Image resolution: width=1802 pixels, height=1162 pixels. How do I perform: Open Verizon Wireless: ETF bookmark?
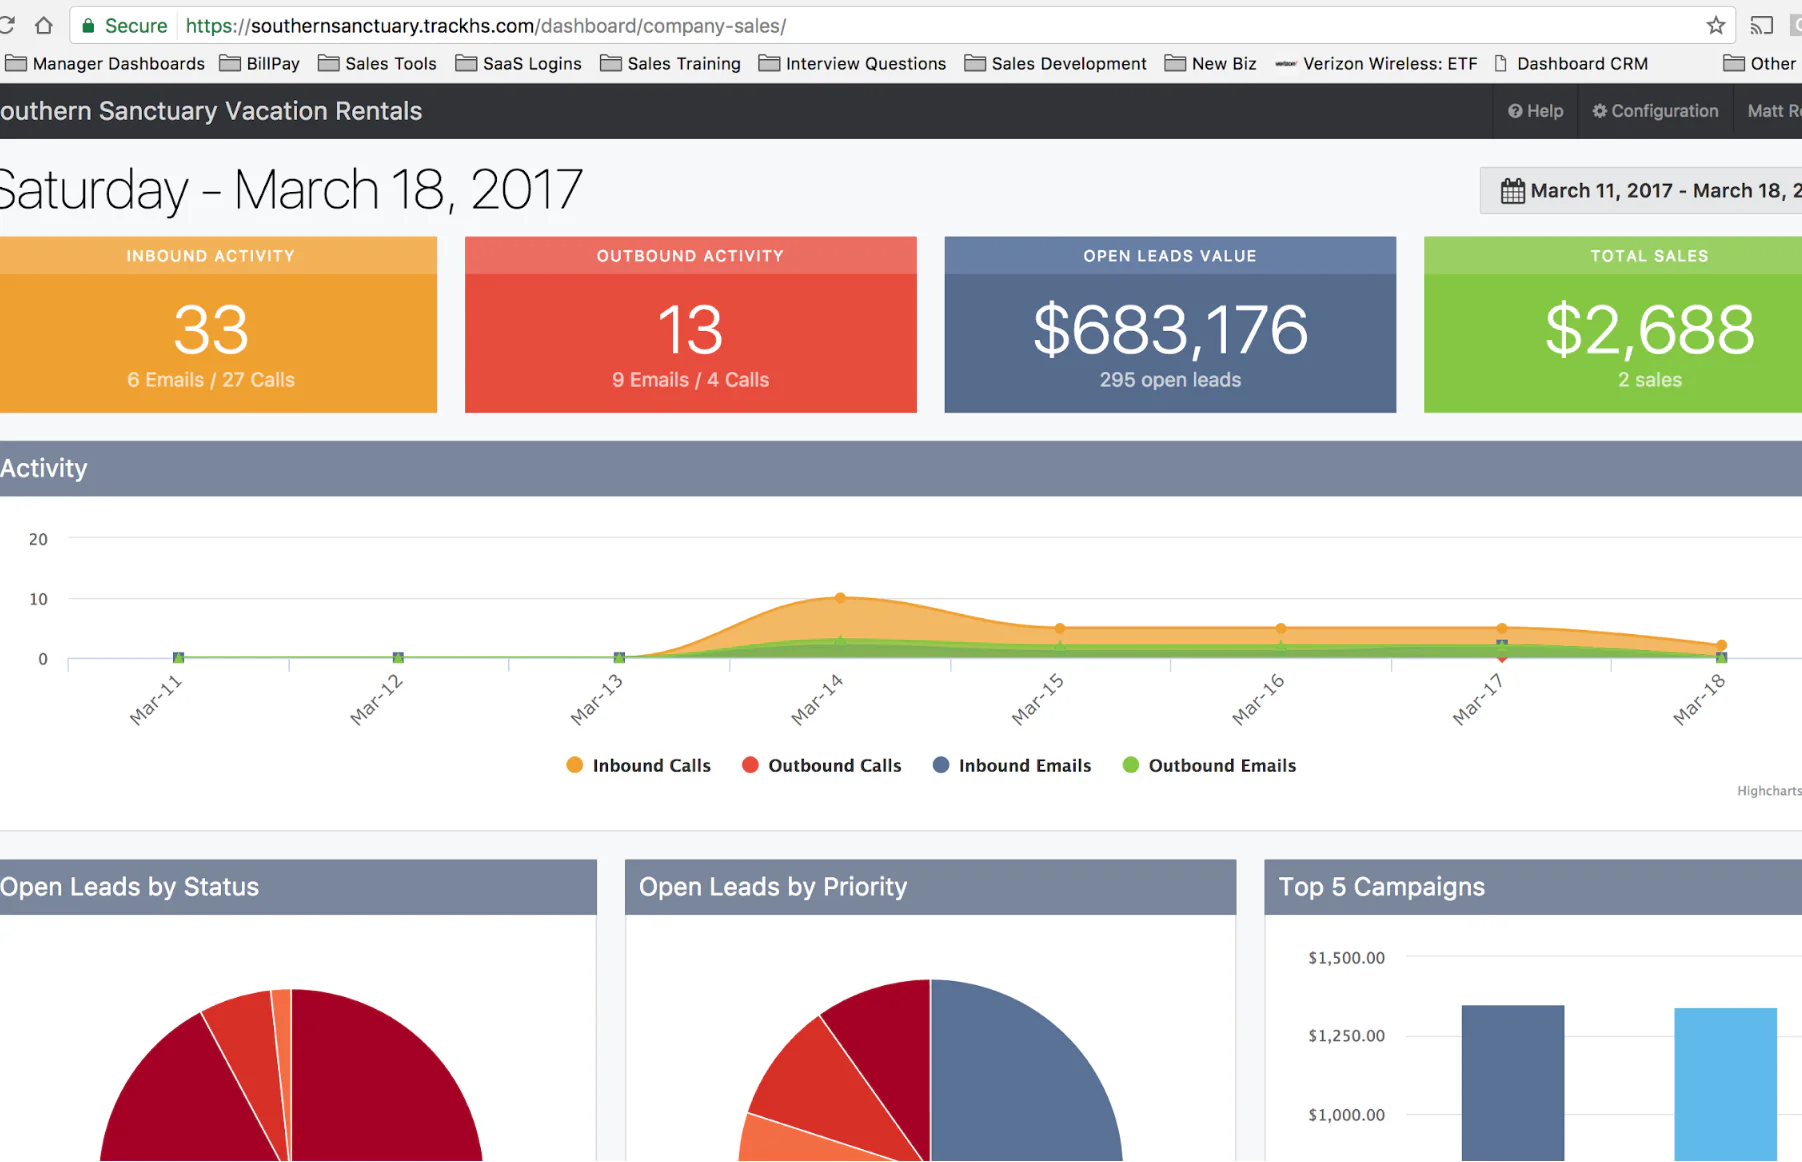coord(1377,63)
